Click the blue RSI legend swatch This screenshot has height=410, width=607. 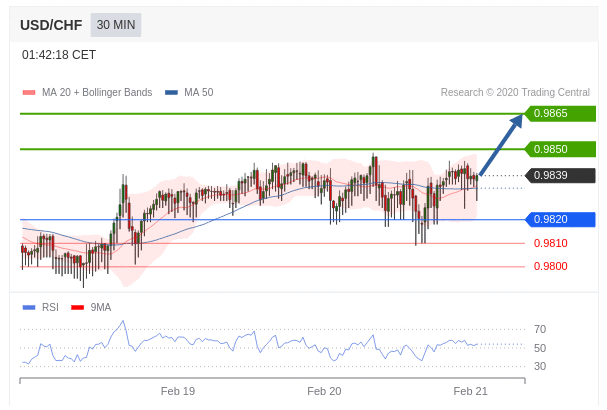click(x=29, y=307)
